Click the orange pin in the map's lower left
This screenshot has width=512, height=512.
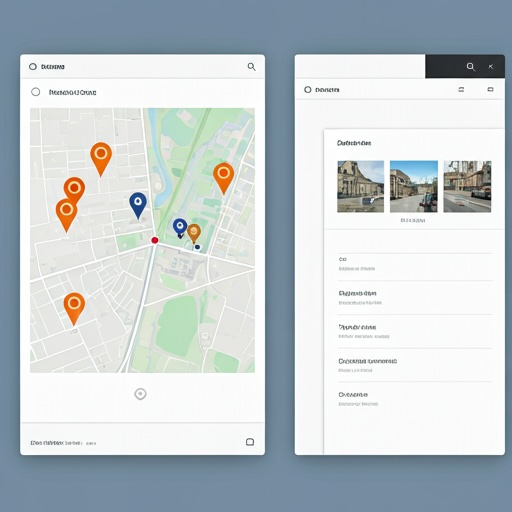tap(74, 308)
